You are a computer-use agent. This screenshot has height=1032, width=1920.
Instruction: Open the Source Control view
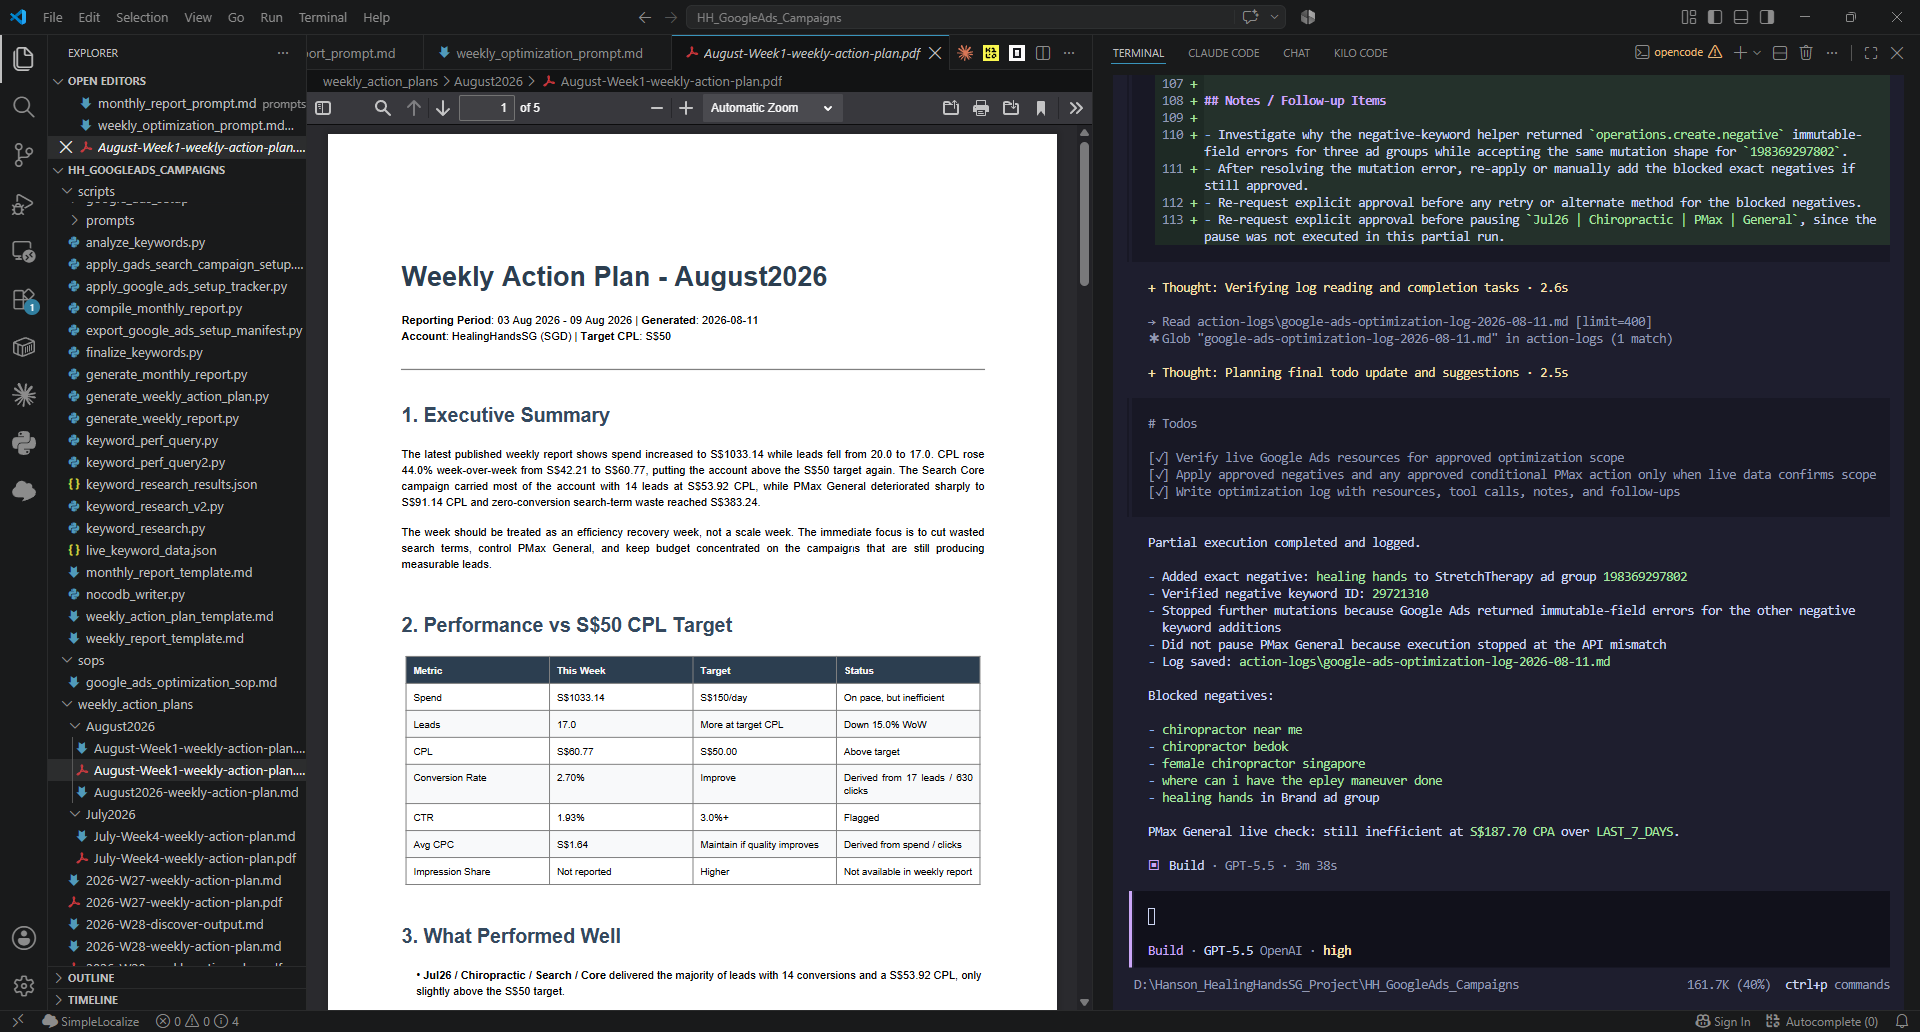pos(24,155)
